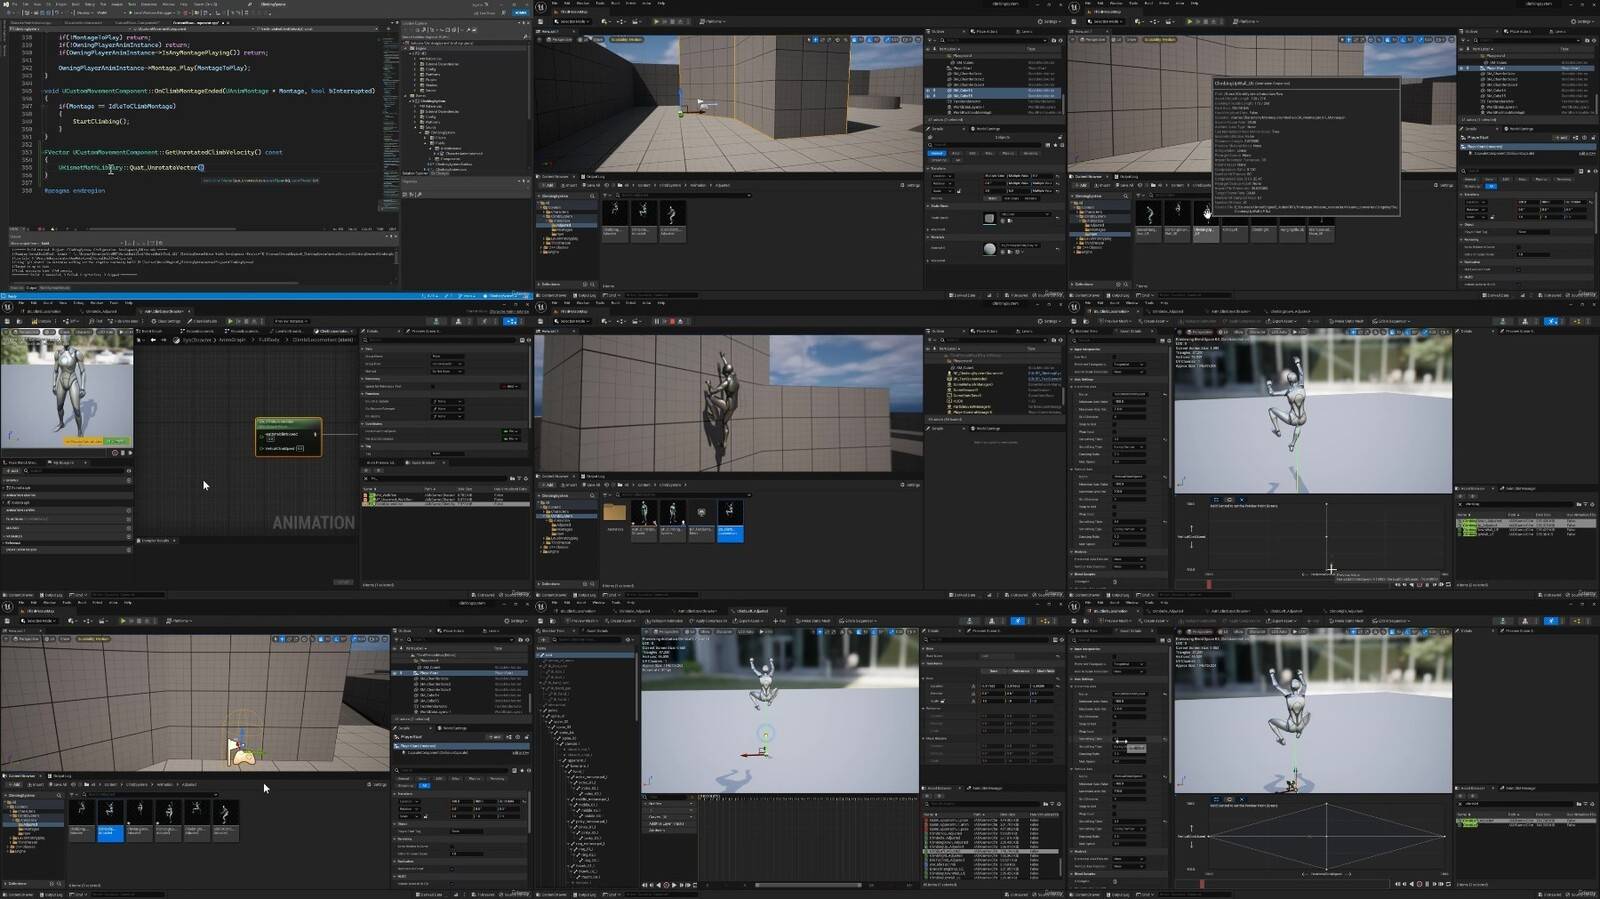
Task: Tick the Actor Hidden In Game checkbox in Player Start Details
Action: coord(452,847)
